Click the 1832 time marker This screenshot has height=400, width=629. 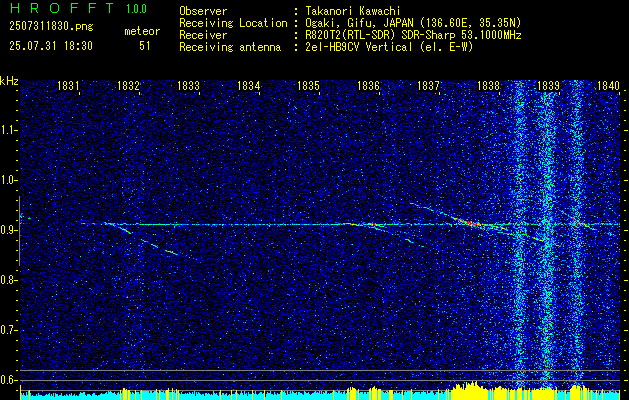(128, 86)
